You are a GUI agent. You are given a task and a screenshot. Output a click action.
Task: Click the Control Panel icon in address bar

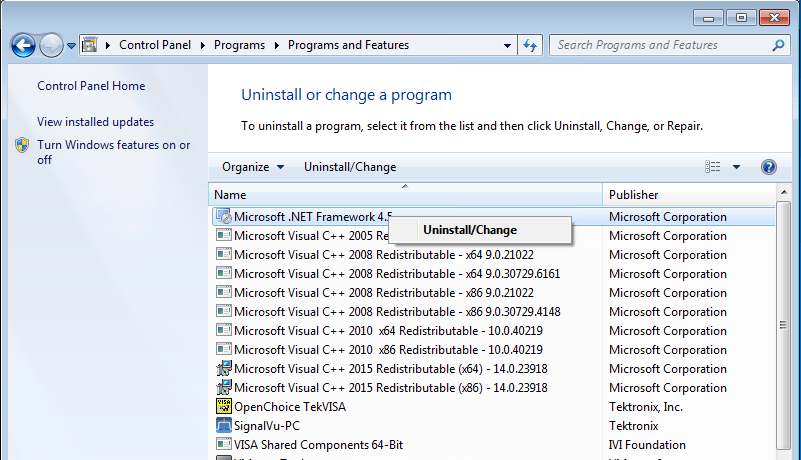tap(90, 45)
